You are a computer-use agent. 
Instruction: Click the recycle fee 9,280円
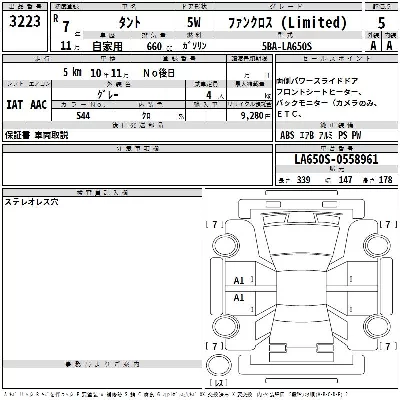tap(256, 116)
